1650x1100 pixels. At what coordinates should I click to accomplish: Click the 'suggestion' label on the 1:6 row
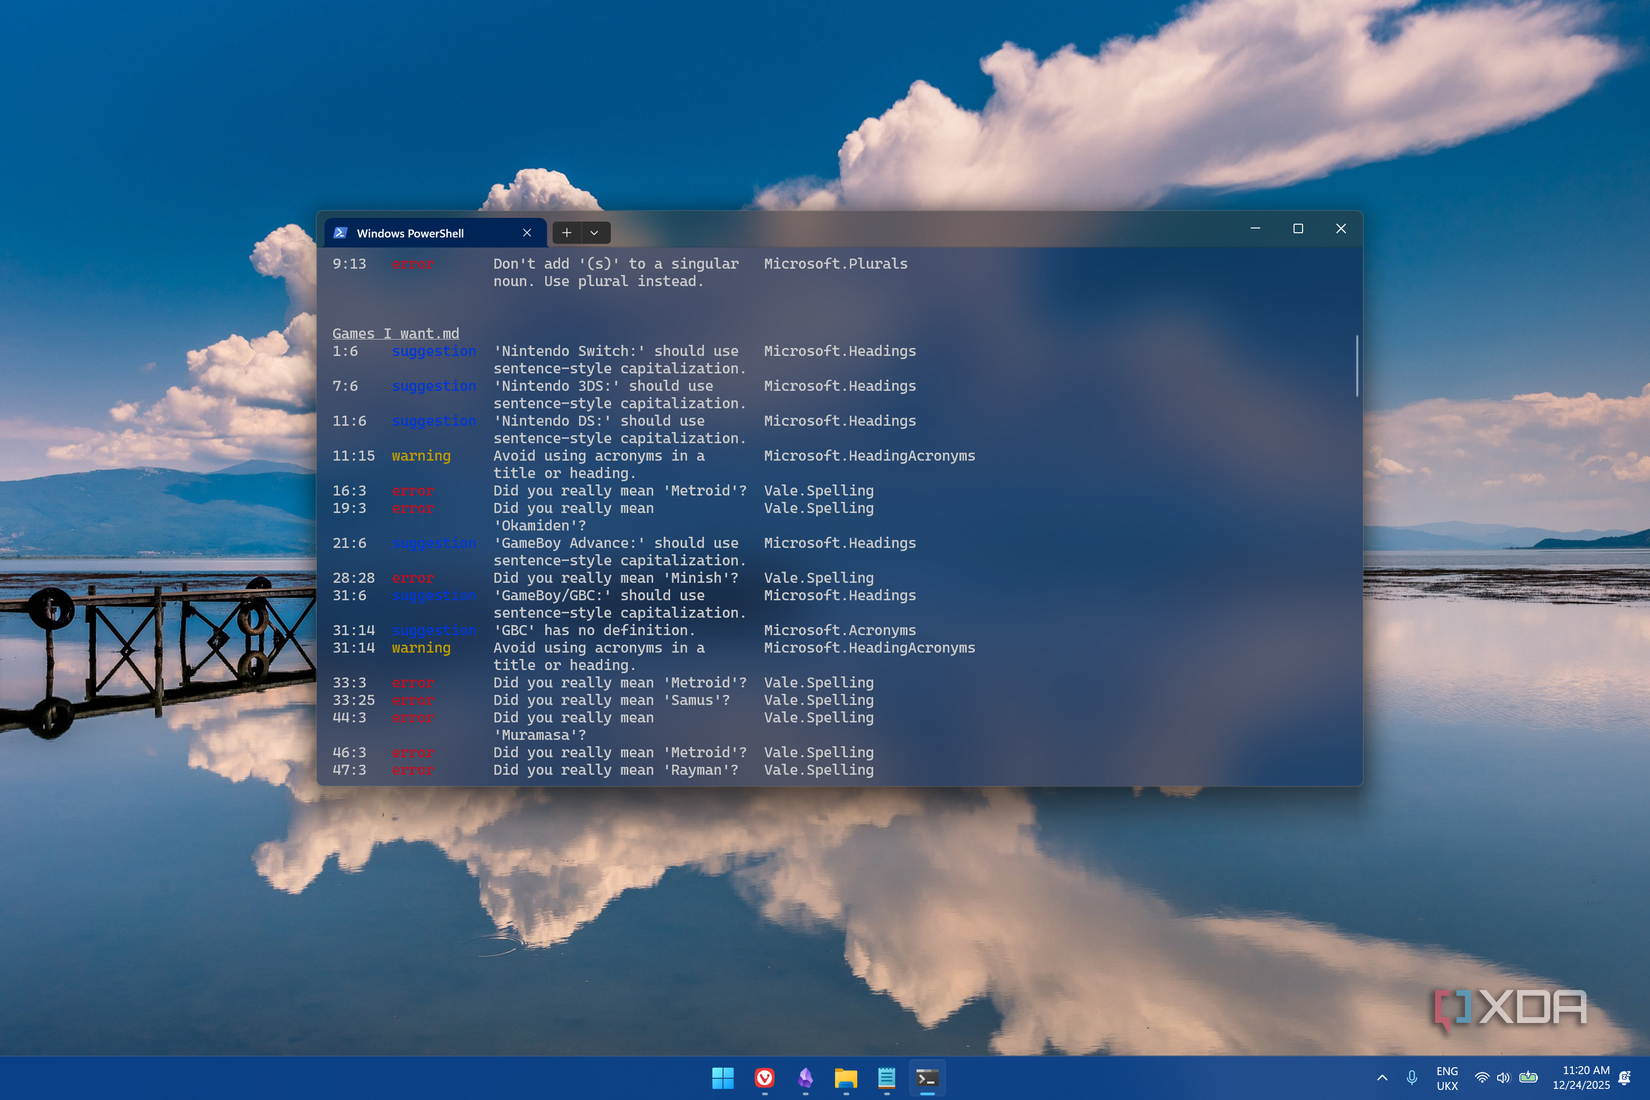[x=434, y=351]
